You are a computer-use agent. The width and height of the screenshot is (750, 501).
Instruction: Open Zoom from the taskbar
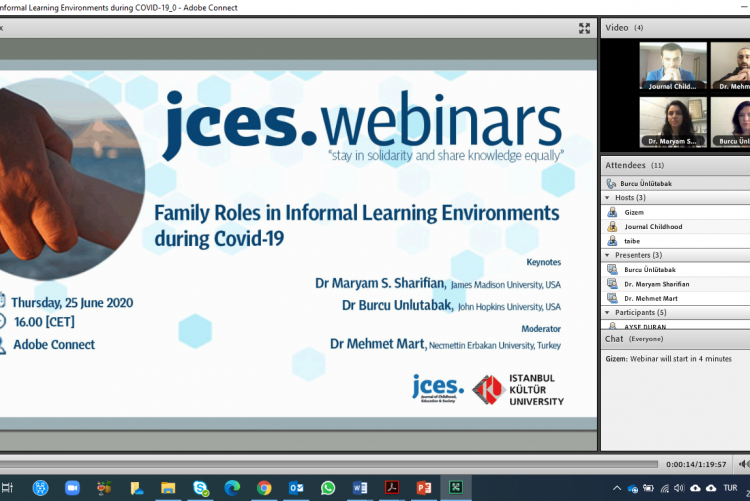point(72,488)
